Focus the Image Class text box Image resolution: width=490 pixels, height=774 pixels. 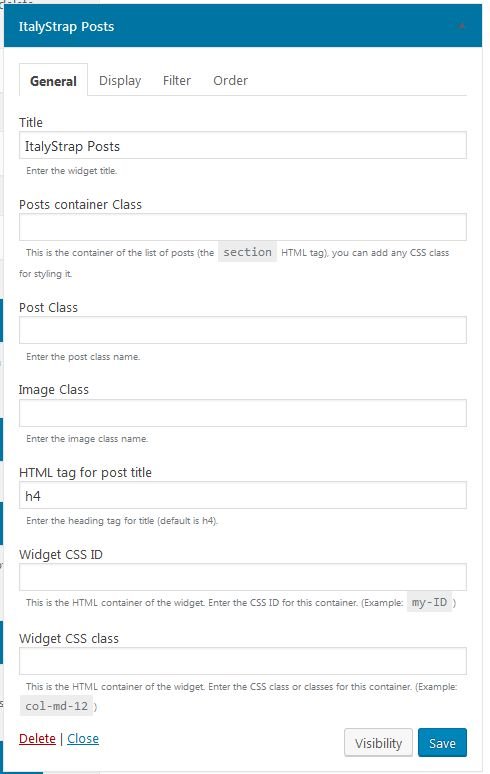243,413
